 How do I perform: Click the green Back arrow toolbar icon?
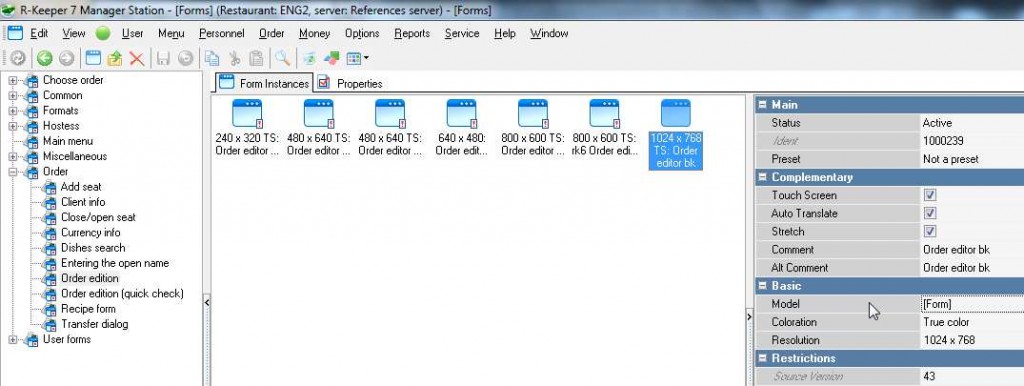pyautogui.click(x=44, y=58)
